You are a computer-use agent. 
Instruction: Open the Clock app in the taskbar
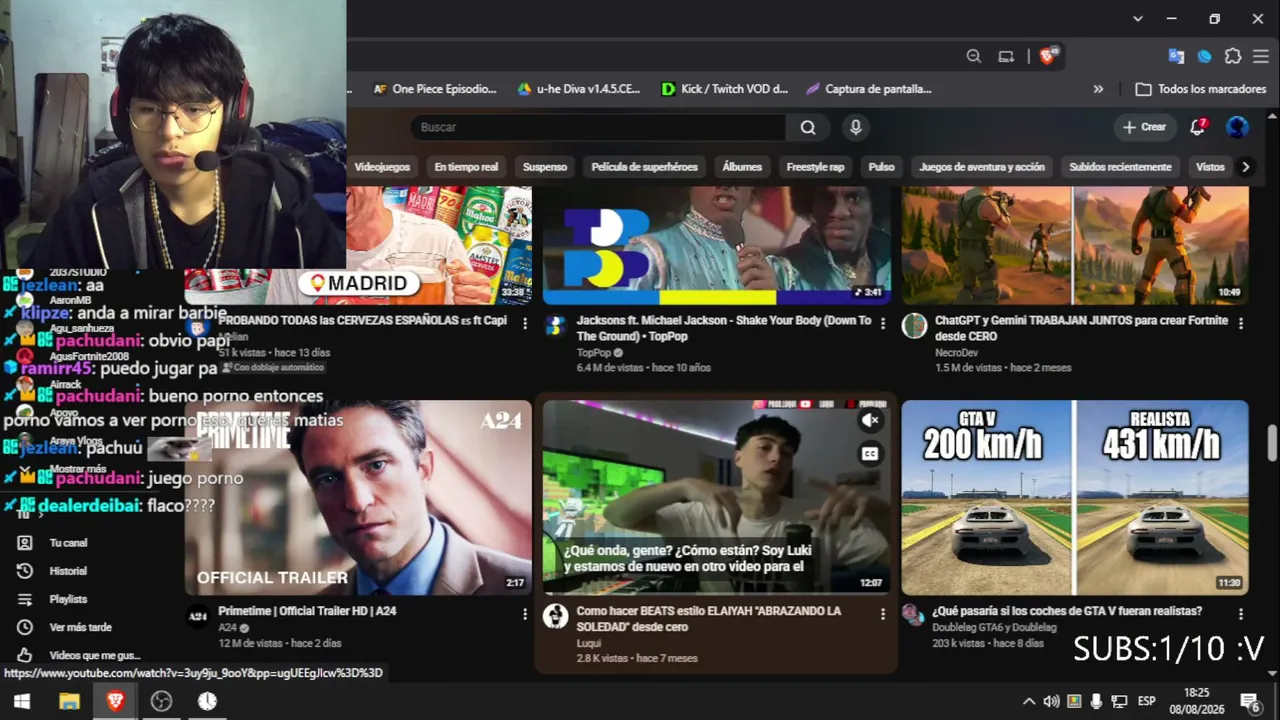click(207, 701)
